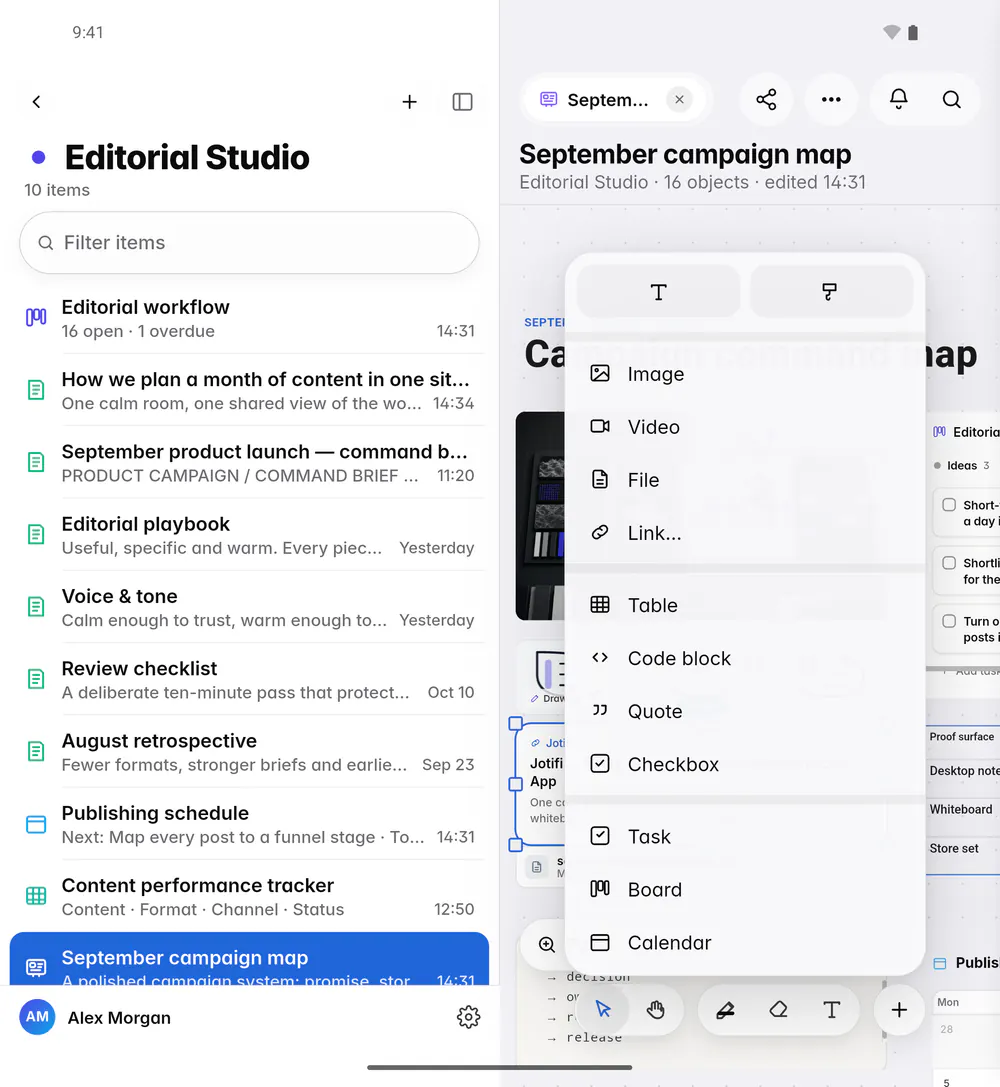Screen dimensions: 1000x1087
Task: Open the Editorial workflow board item
Action: [249, 319]
